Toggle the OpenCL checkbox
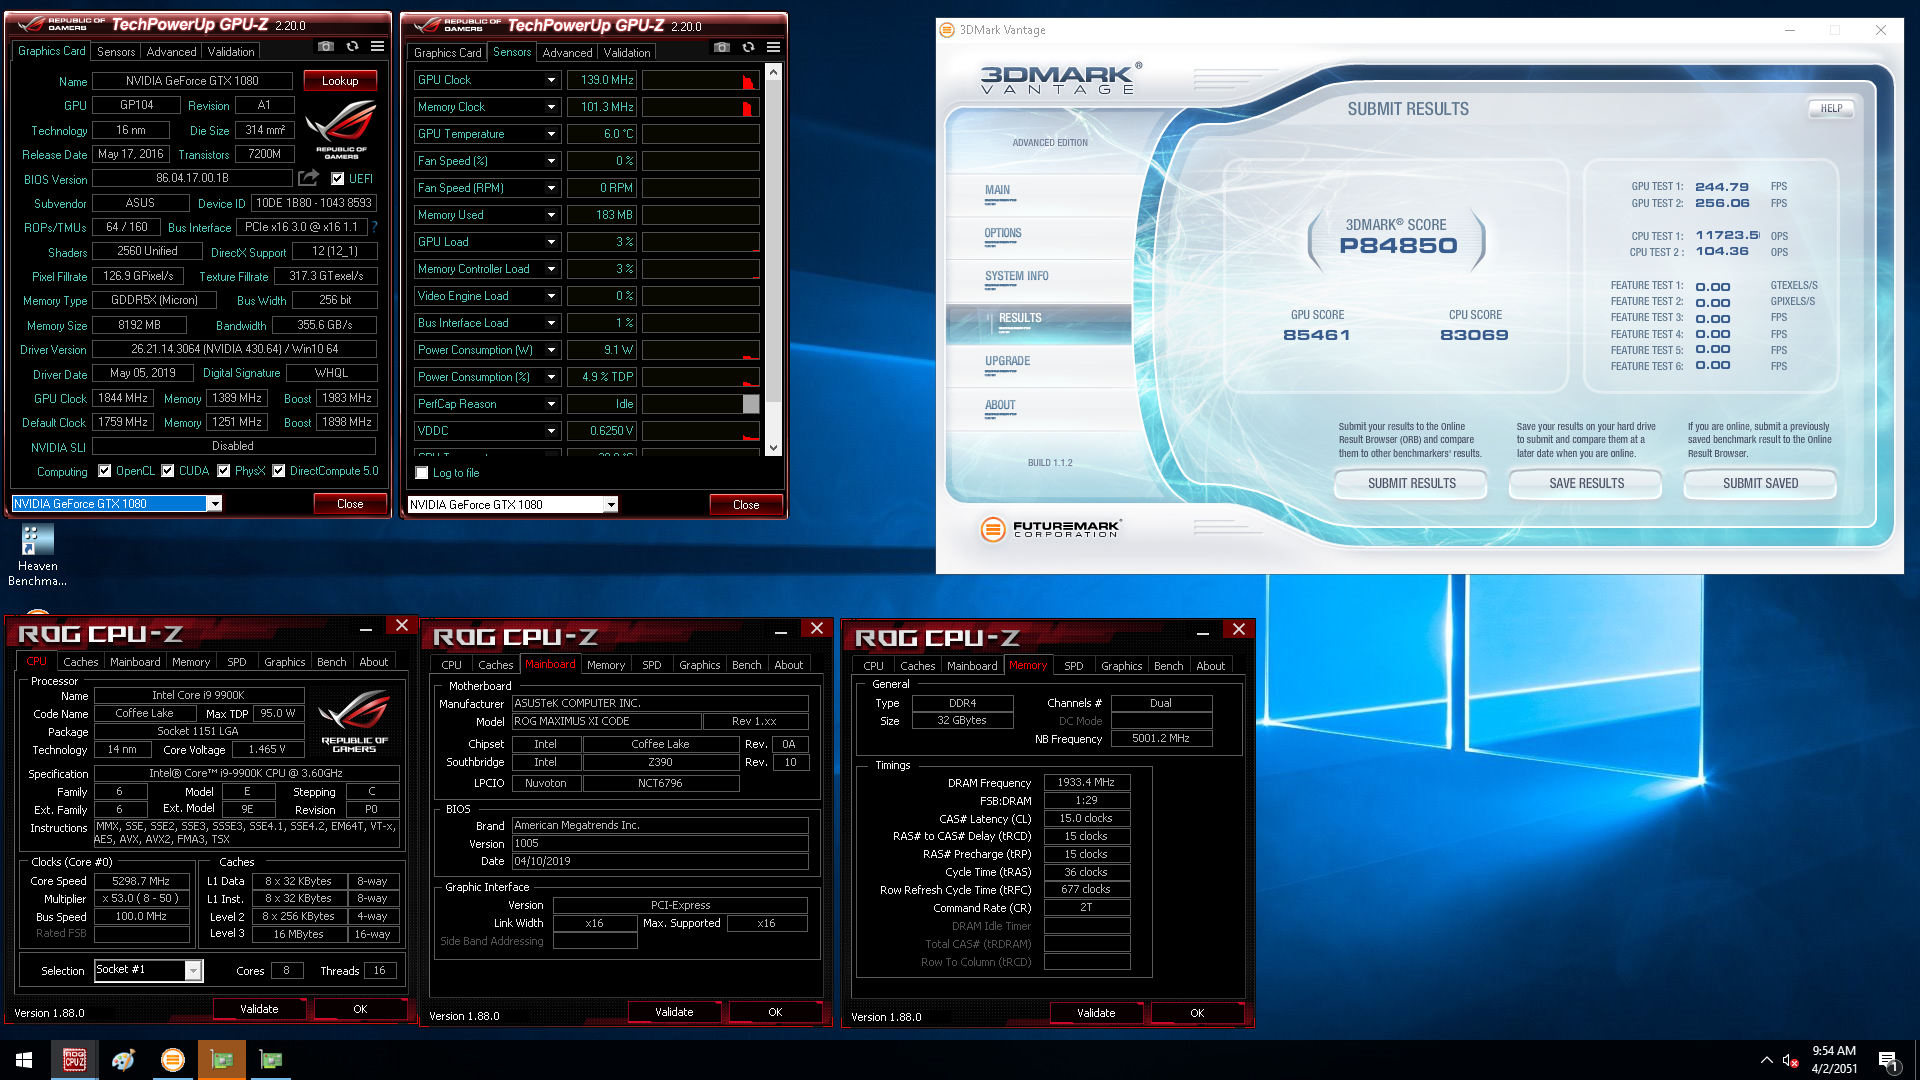This screenshot has height=1080, width=1920. (105, 471)
